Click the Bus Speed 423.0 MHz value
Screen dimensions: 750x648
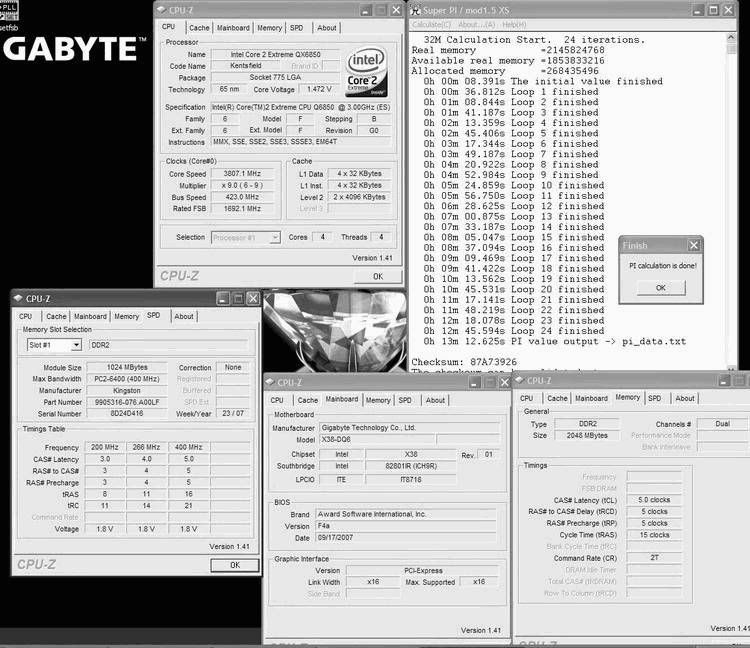tap(242, 197)
